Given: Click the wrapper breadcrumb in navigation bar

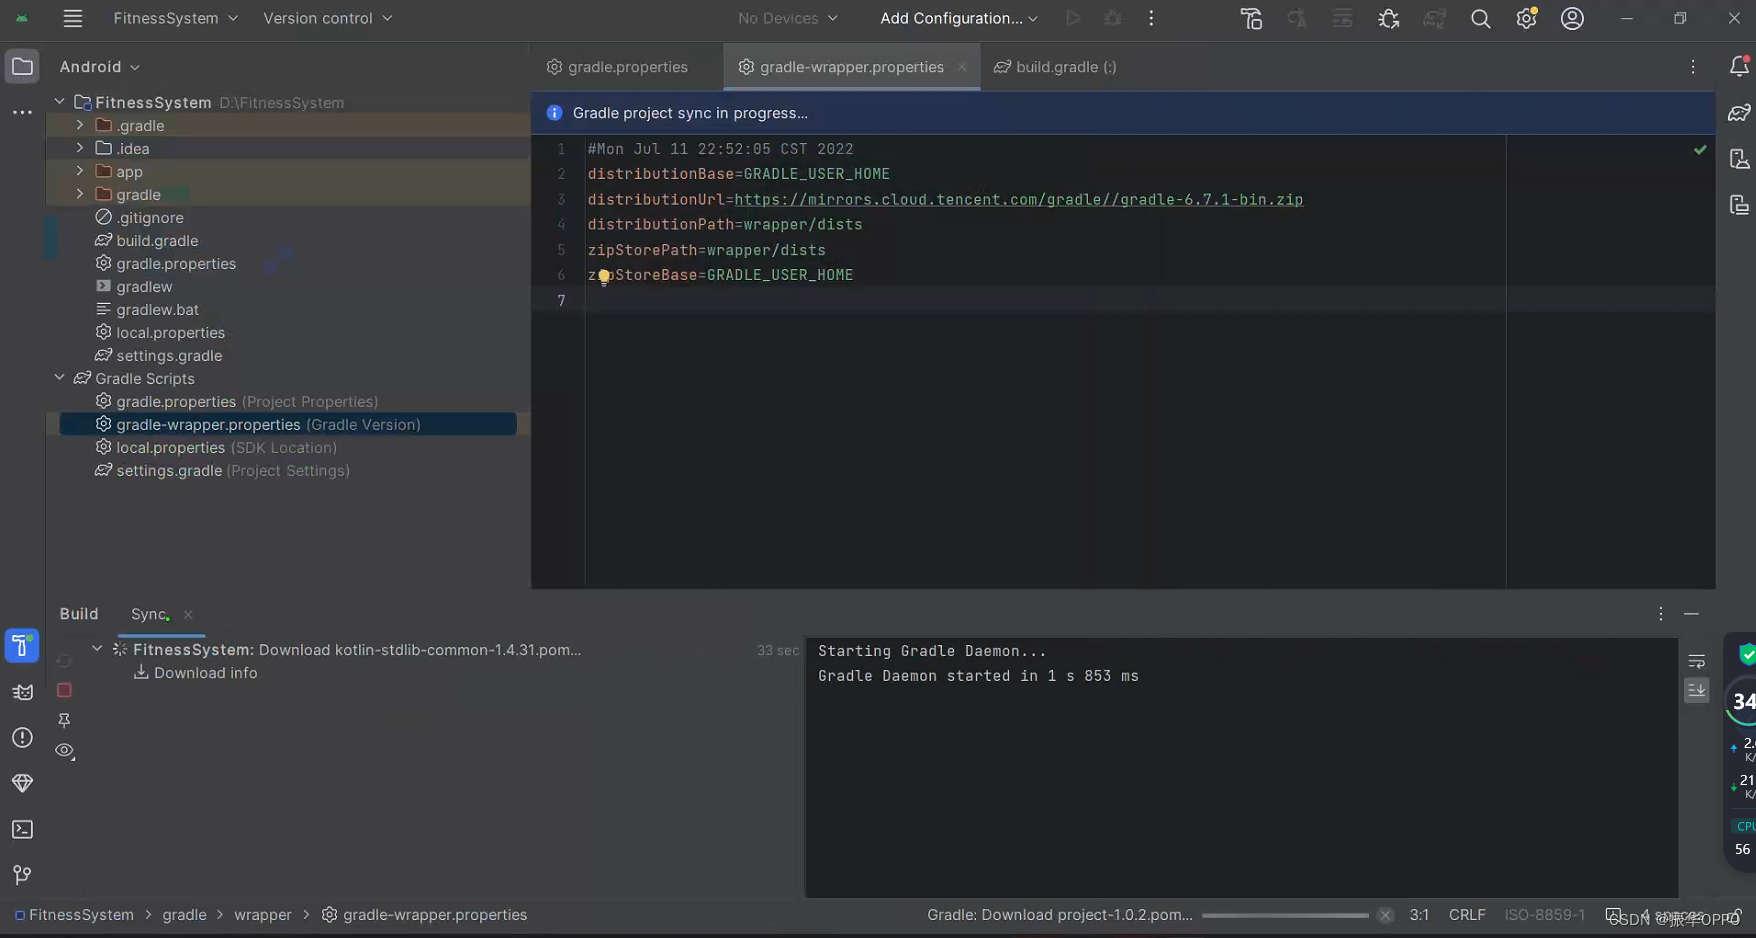Looking at the screenshot, I should click(x=263, y=915).
